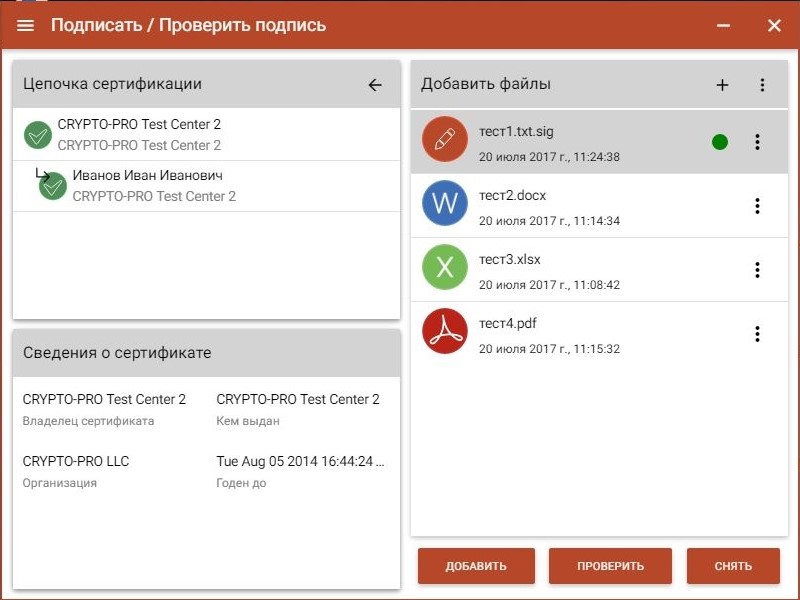
Task: Open more options for тест4.pdf
Action: coord(757,334)
